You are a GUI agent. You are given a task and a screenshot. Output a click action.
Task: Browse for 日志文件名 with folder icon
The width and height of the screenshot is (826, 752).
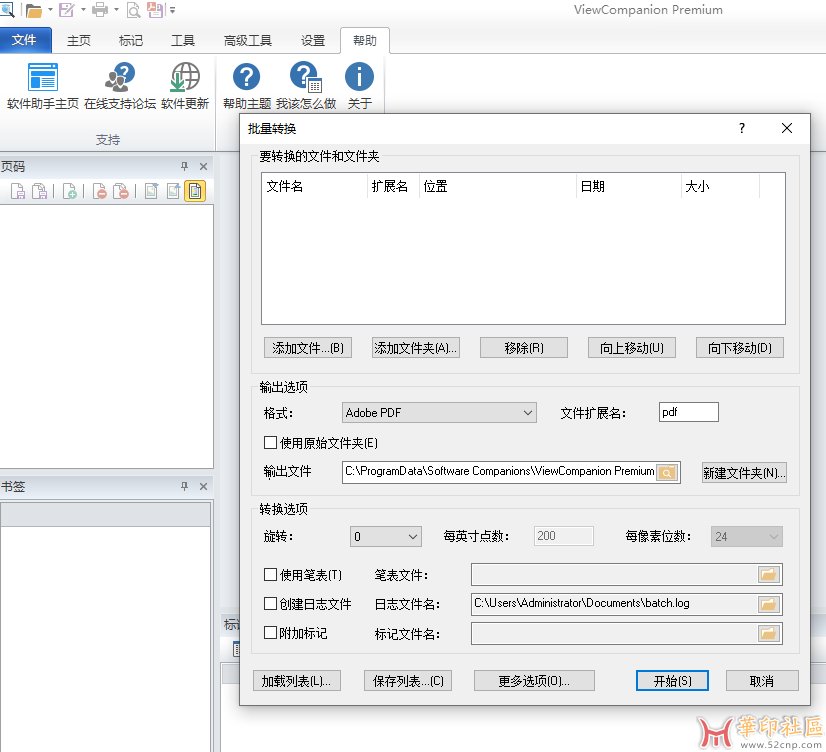(769, 603)
